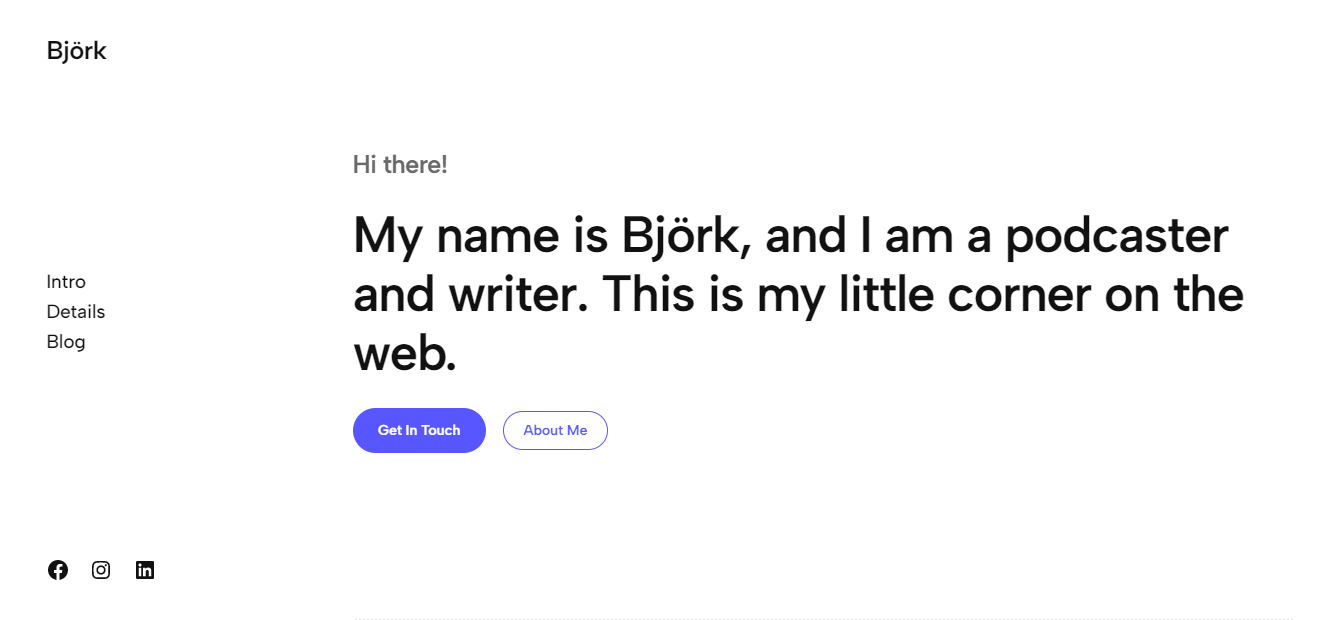Go to the Intro section
Image resolution: width=1341 pixels, height=620 pixels.
coord(66,282)
